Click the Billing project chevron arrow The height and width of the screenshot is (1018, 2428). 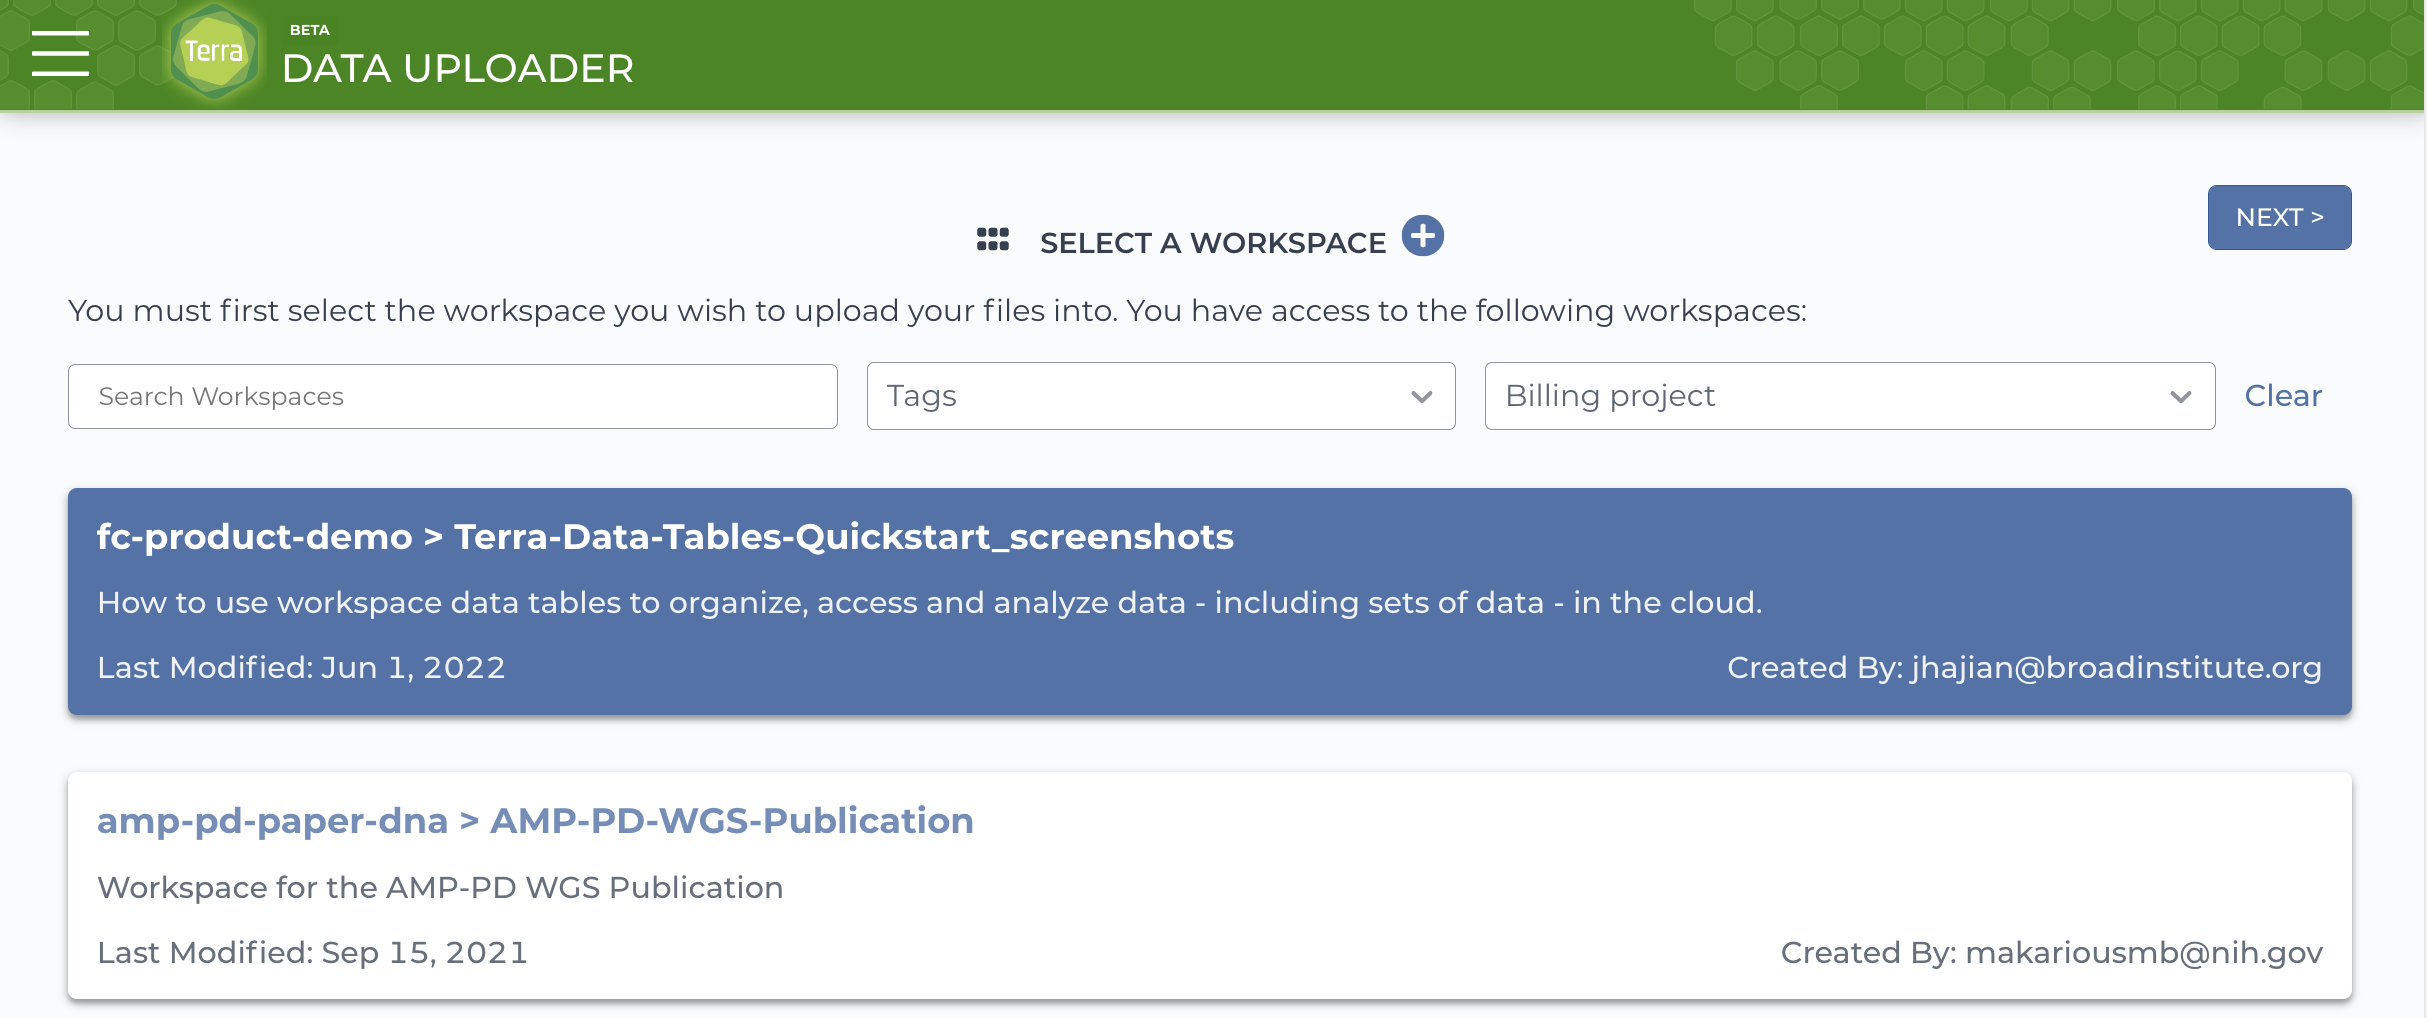click(2180, 397)
